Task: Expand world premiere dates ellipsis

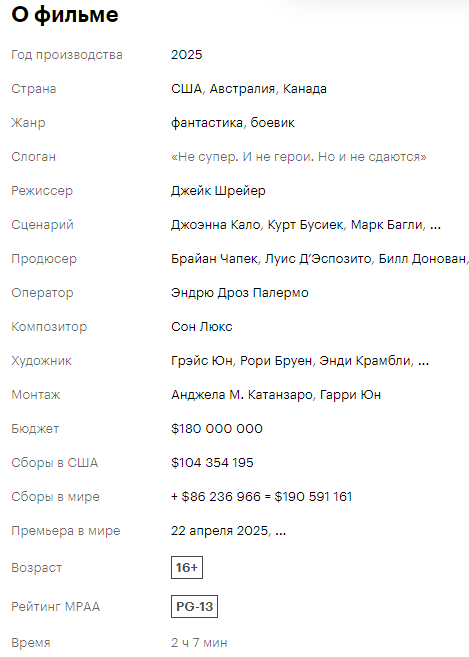Action: pos(280,532)
